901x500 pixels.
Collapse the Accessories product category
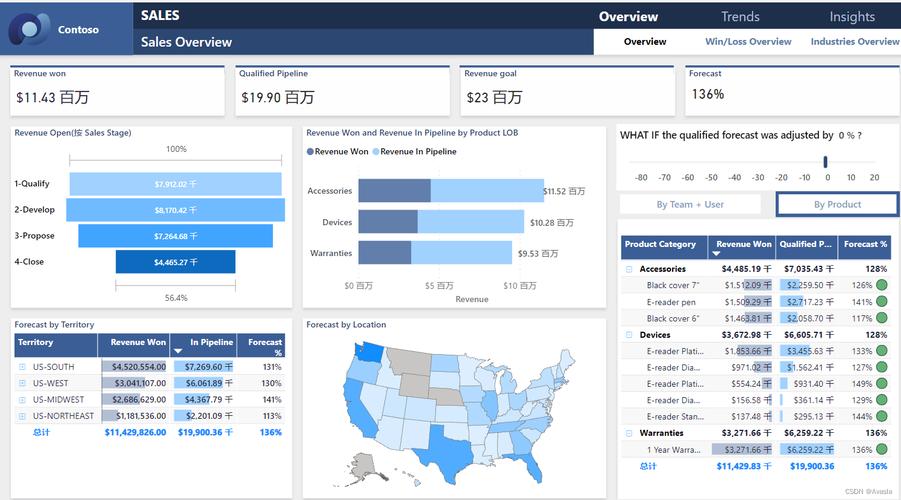coord(629,269)
